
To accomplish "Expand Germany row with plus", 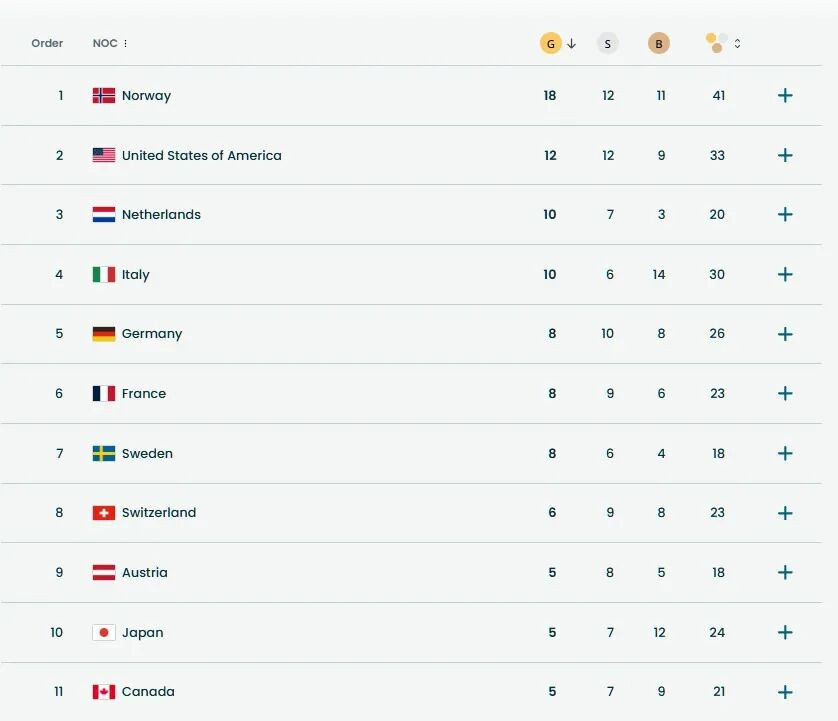I will click(785, 334).
